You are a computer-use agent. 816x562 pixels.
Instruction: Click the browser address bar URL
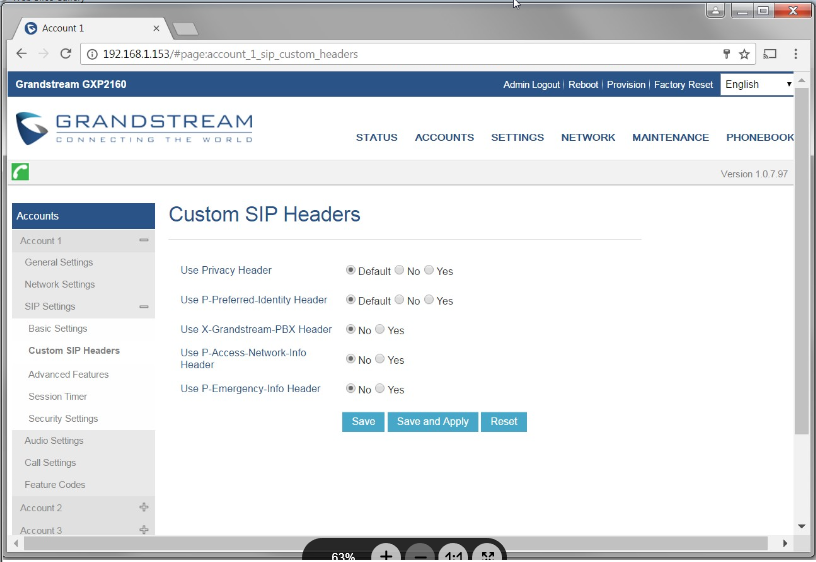(231, 54)
